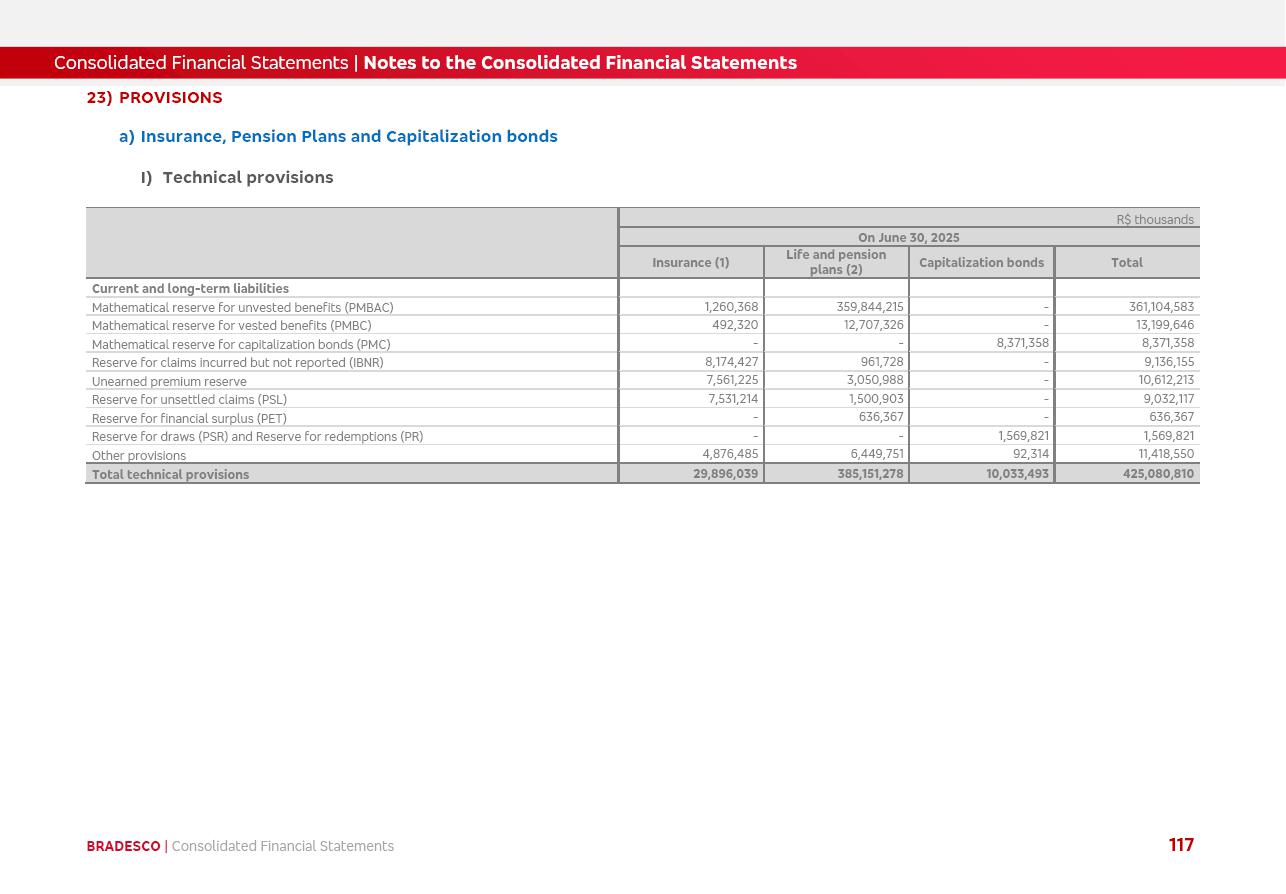Image resolution: width=1286 pixels, height=894 pixels.
Task: Click the 'Technical provisions' subsection title
Action: (x=247, y=178)
